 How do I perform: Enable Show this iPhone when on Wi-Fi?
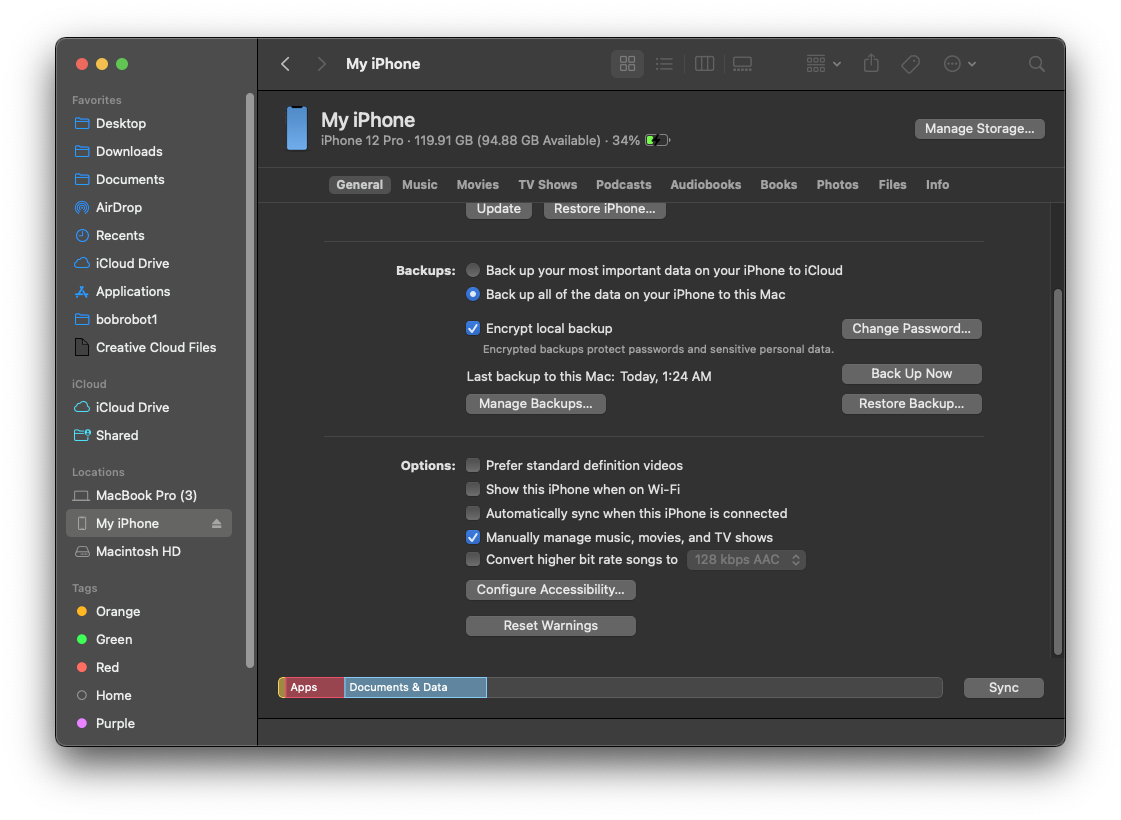click(x=474, y=490)
